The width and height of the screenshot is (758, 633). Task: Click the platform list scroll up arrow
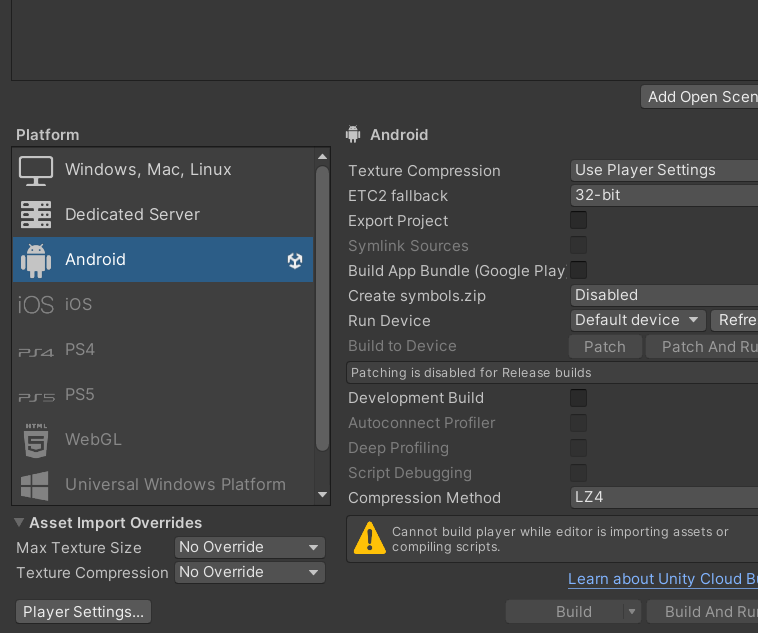pos(322,157)
